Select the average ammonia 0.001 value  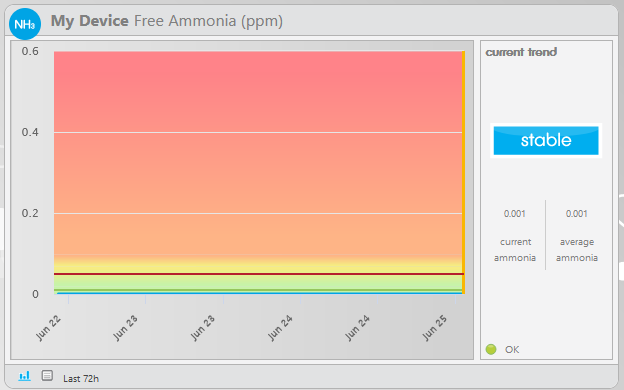tap(577, 214)
